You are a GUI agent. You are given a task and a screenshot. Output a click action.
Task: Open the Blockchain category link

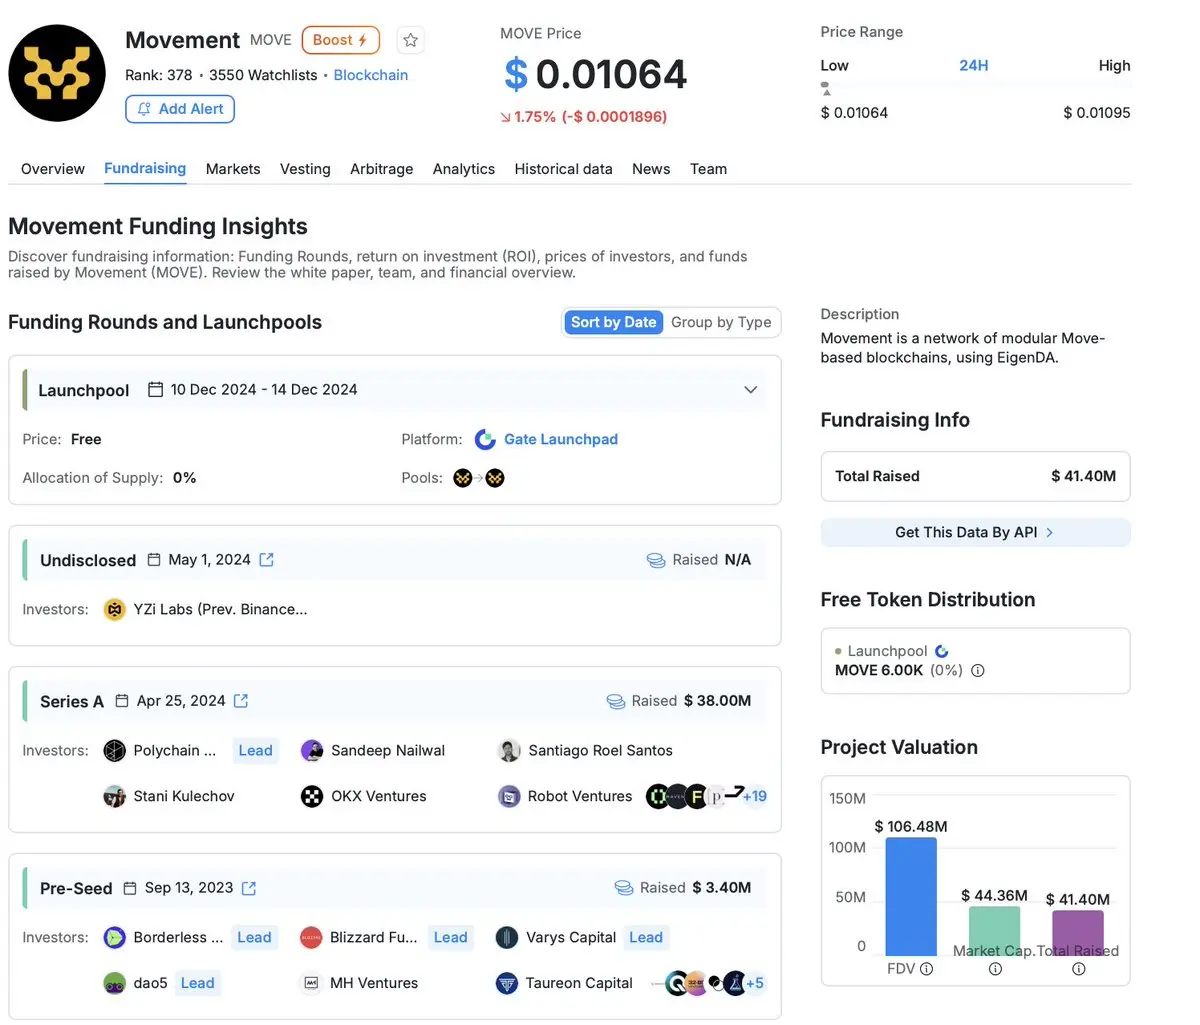[370, 75]
